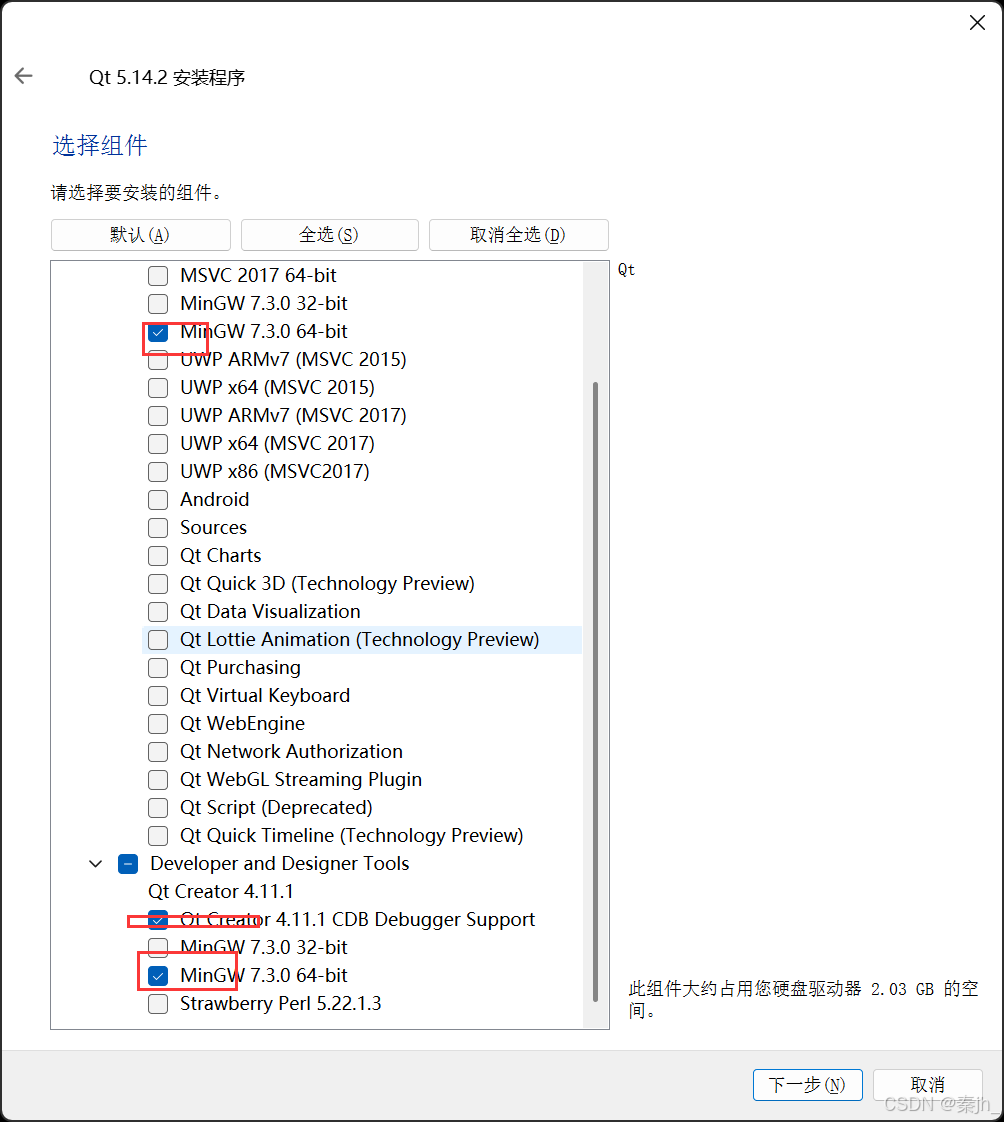Collapse Developer and Designer Tools node
The image size is (1004, 1122).
pos(95,864)
